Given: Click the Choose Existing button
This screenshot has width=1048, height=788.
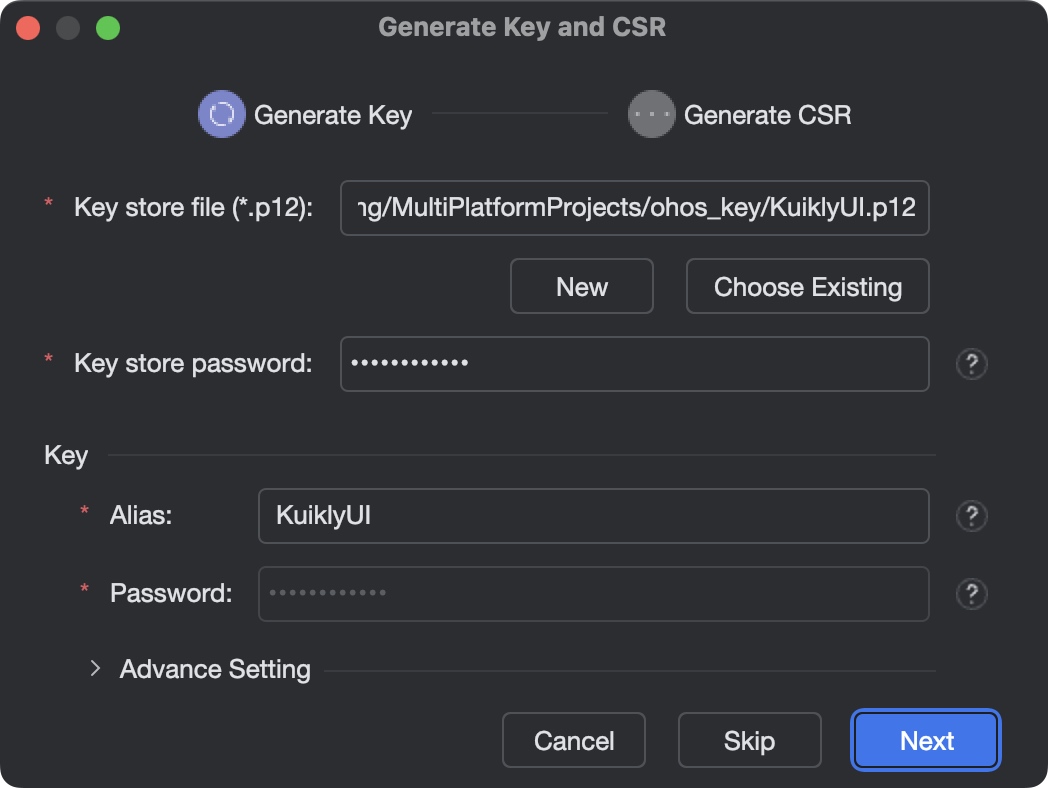Looking at the screenshot, I should 807,287.
